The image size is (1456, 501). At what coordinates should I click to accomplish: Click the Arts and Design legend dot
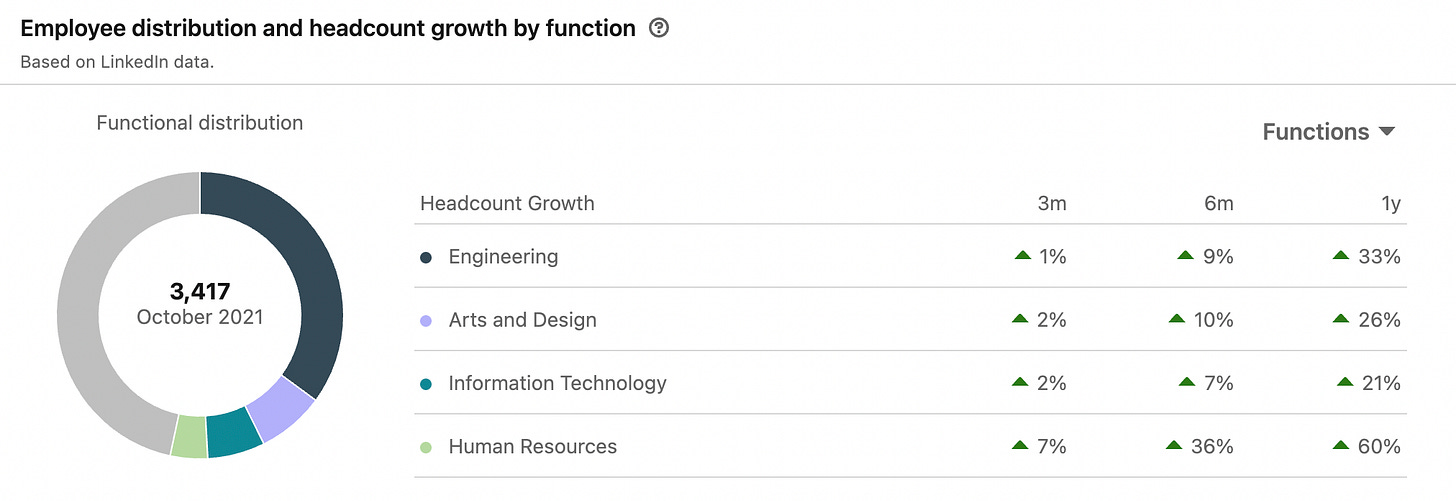pos(426,320)
